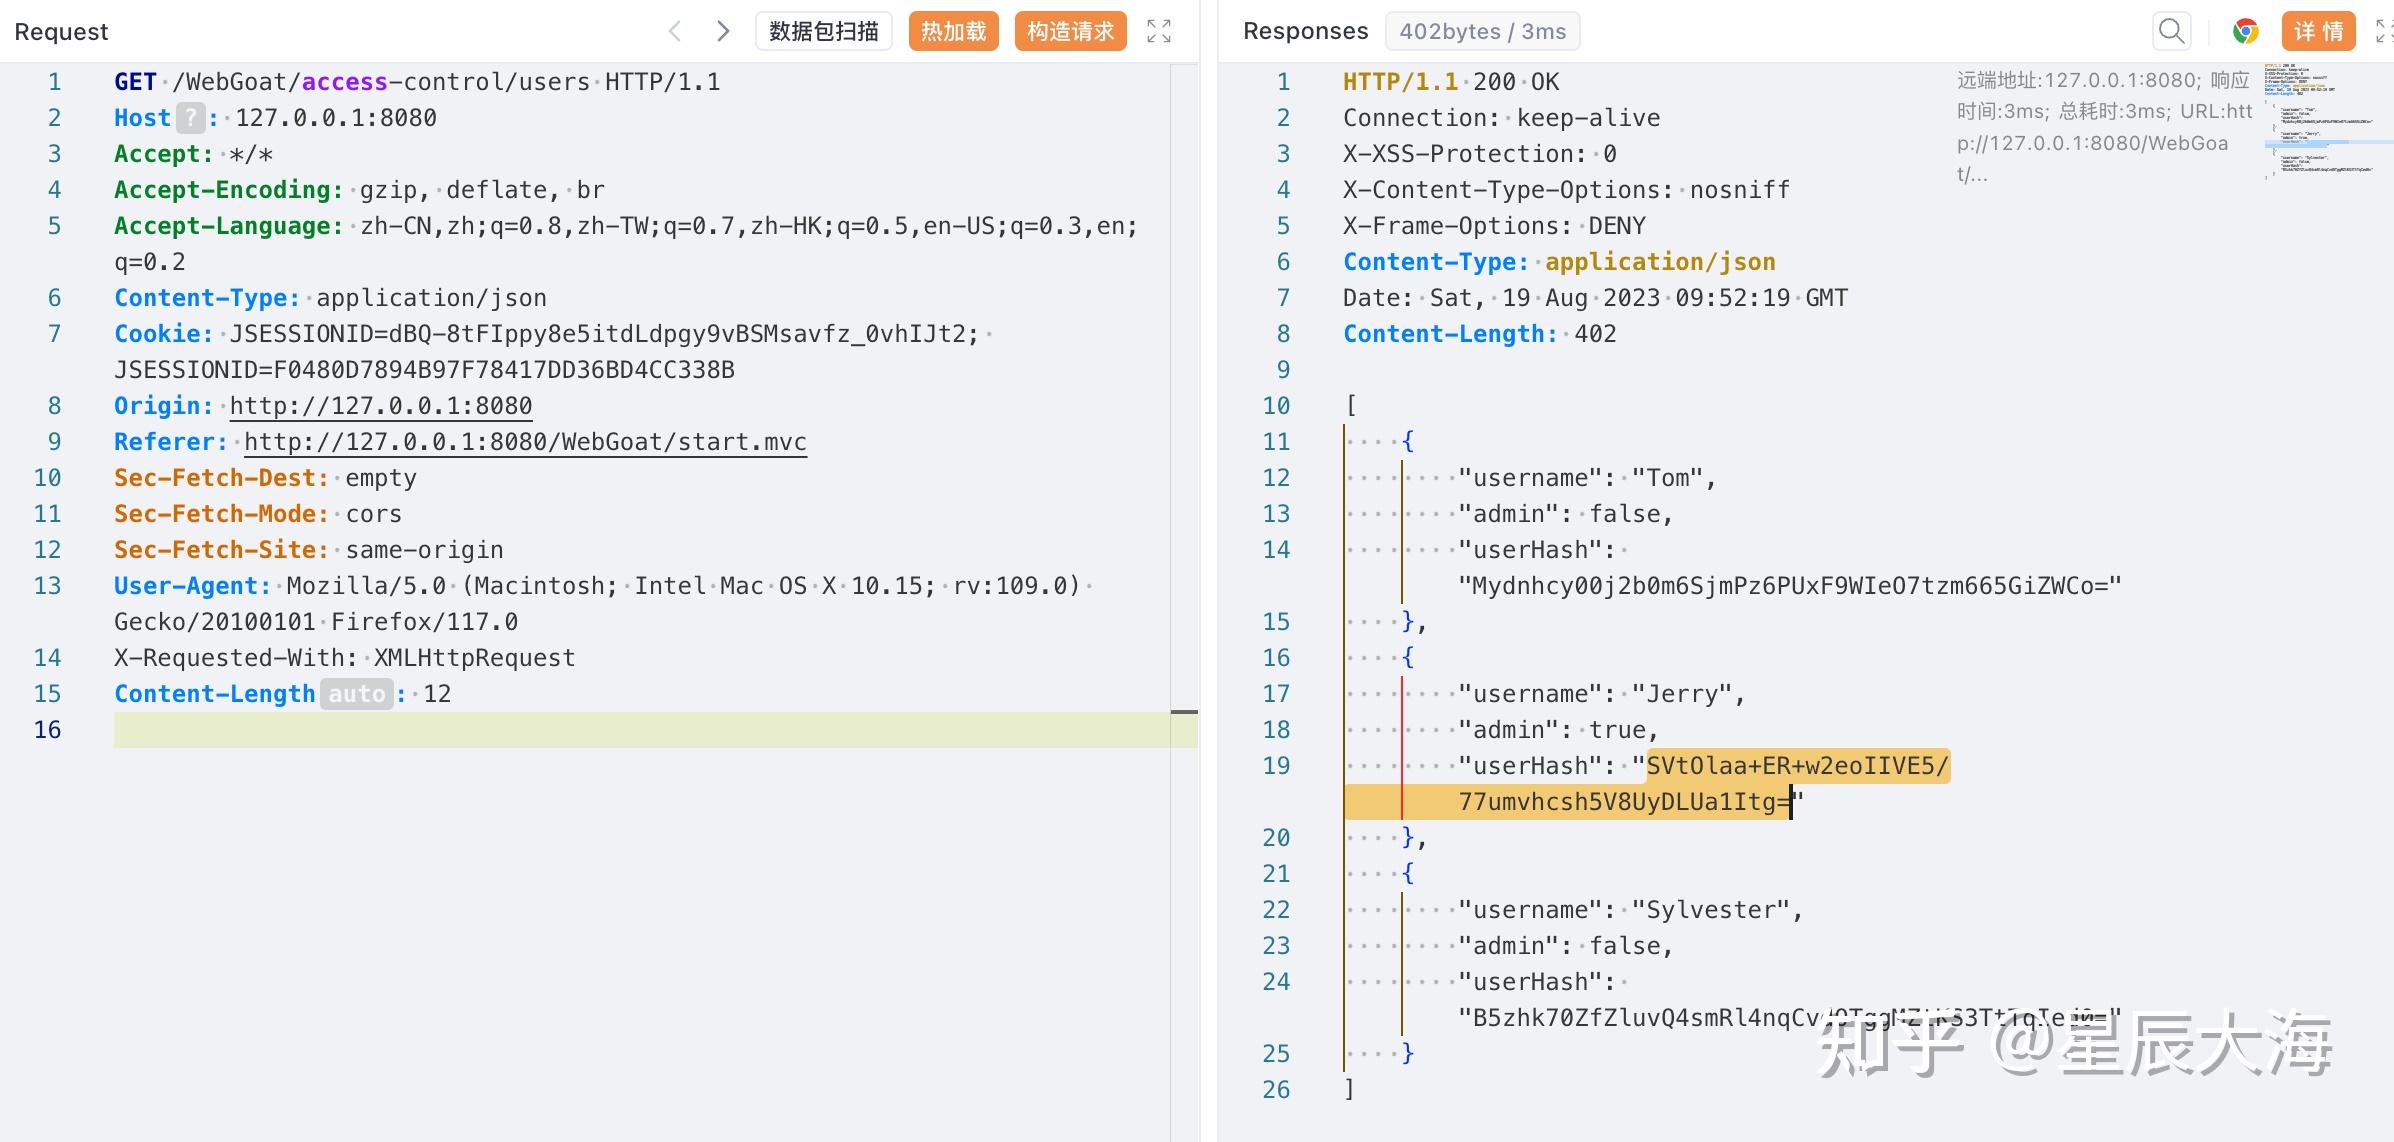2394x1142 pixels.
Task: Open the 数据包扫描 packet scan menu
Action: click(x=824, y=31)
